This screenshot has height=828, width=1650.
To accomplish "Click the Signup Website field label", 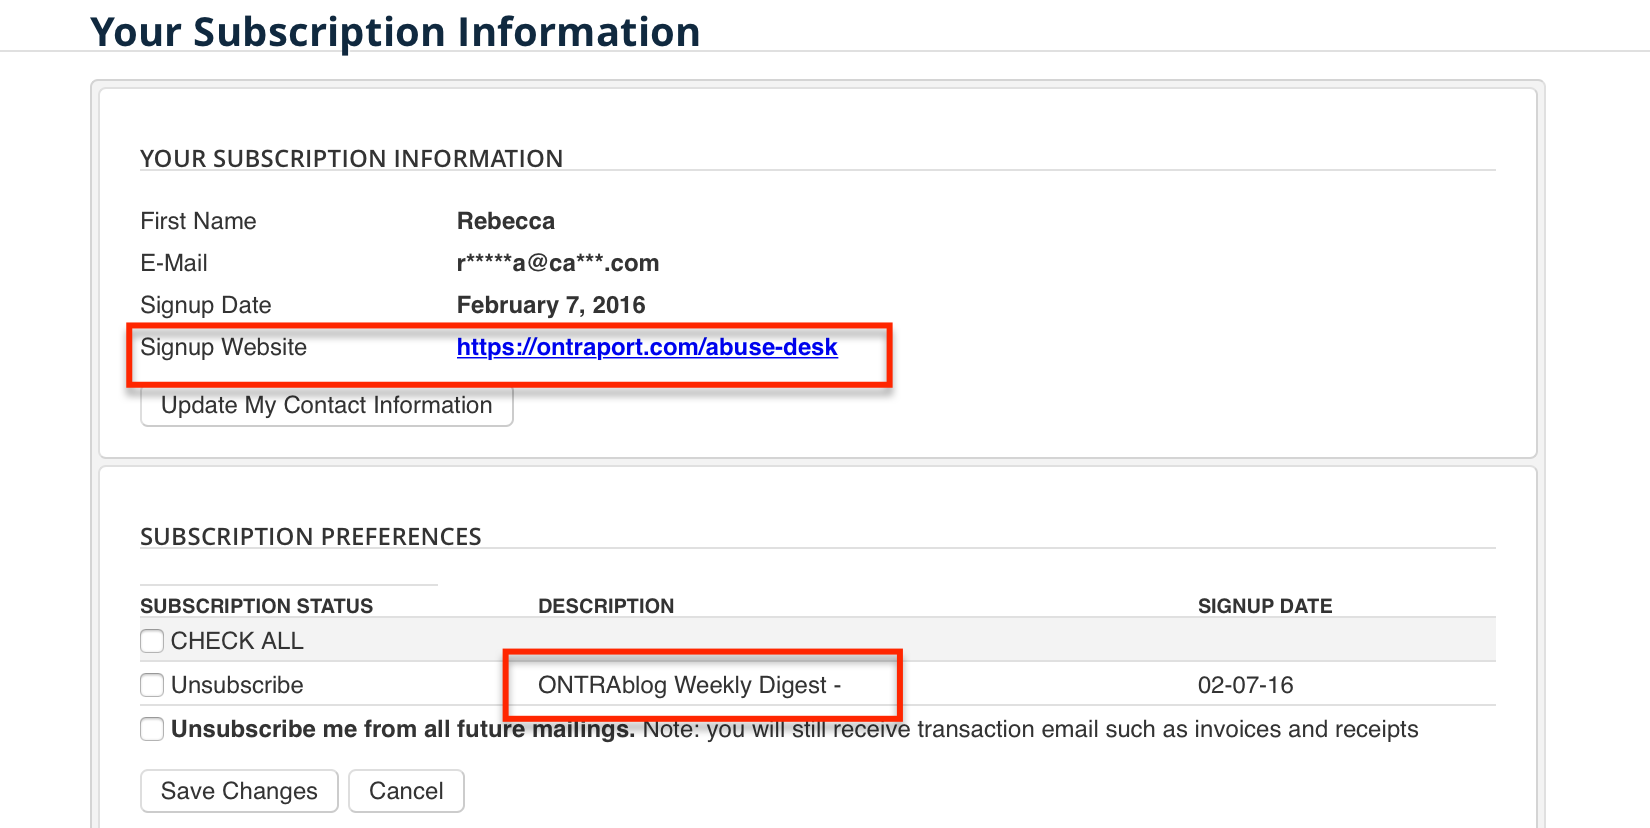I will (223, 347).
